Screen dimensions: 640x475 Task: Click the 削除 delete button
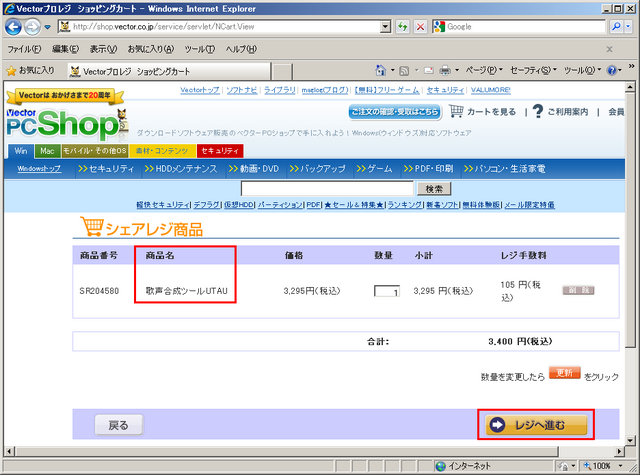point(578,291)
